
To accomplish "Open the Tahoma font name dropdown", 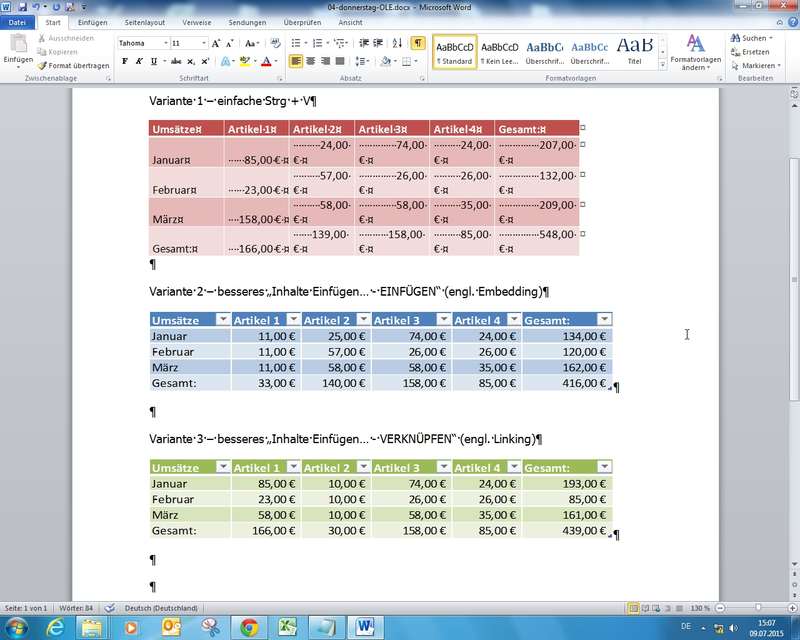I will click(x=163, y=44).
